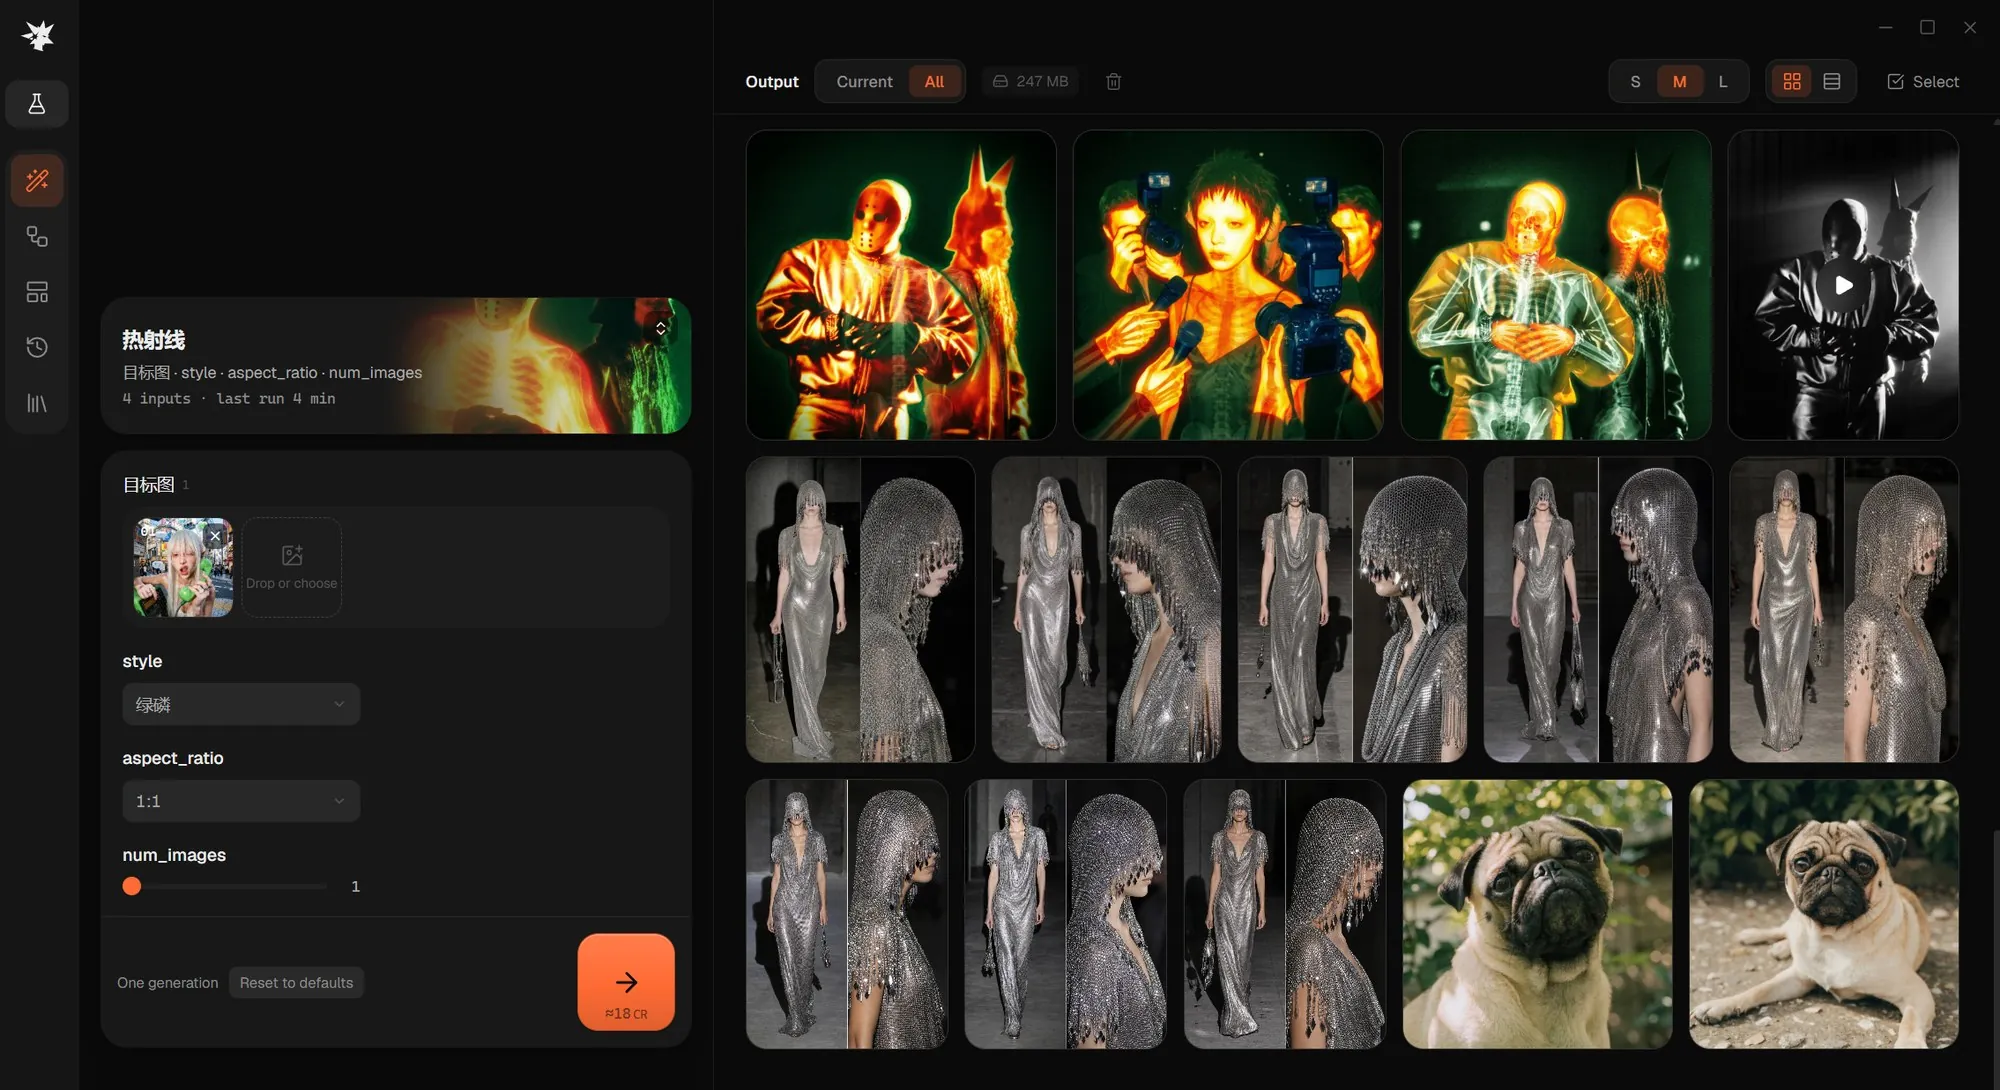Click the num_images parameter label
Image resolution: width=2000 pixels, height=1090 pixels.
click(174, 855)
